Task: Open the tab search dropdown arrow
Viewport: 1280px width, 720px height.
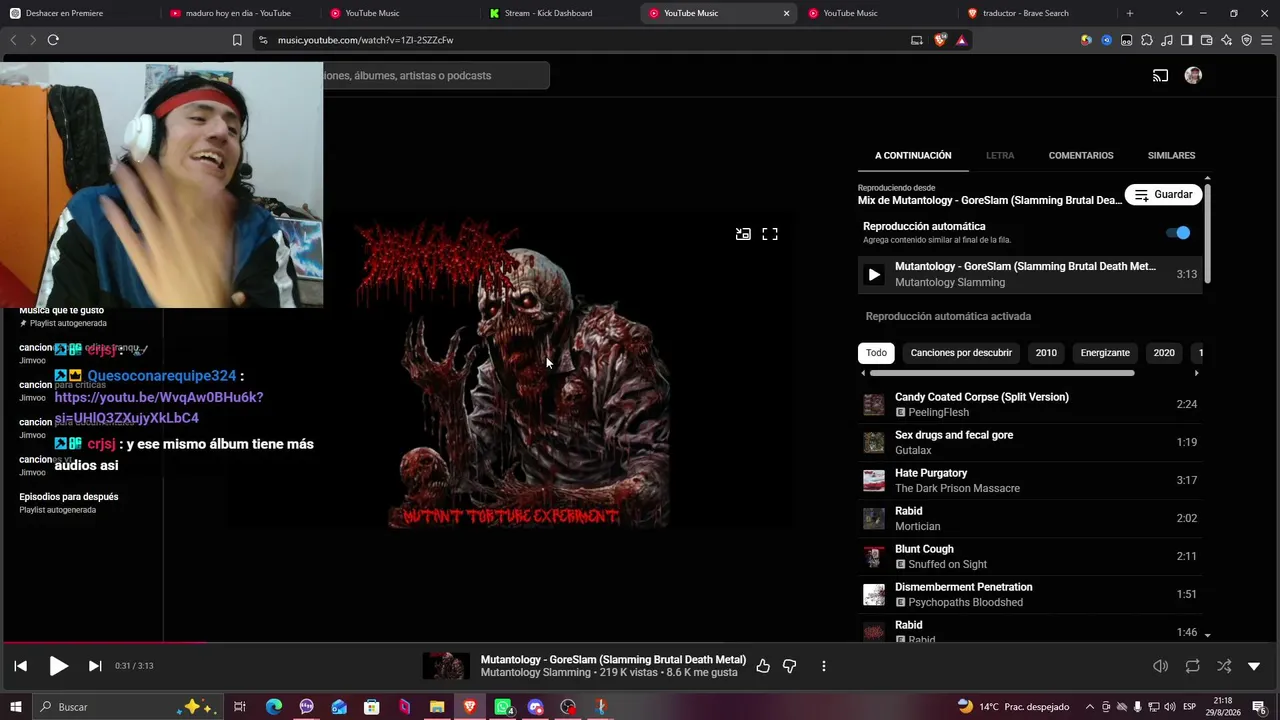Action: [x=1179, y=13]
